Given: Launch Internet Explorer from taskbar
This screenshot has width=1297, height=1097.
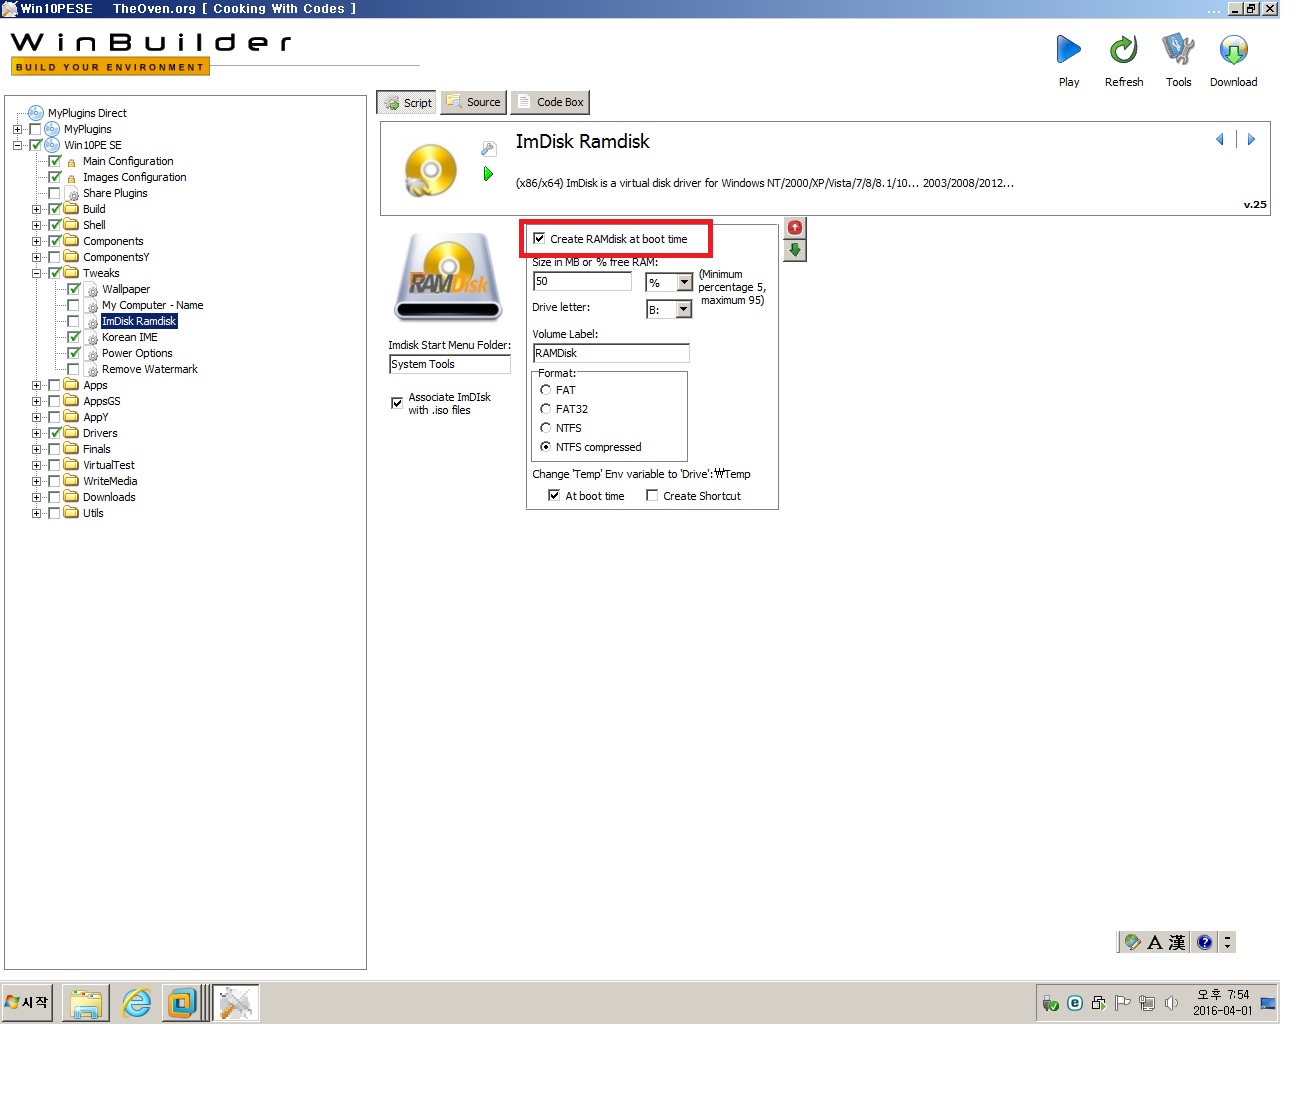Looking at the screenshot, I should [136, 1002].
